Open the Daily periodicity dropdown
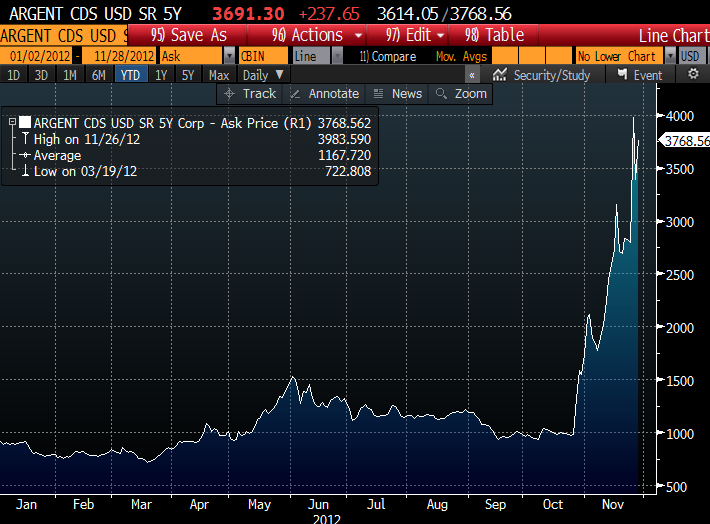Image resolution: width=710 pixels, height=524 pixels. (x=263, y=75)
